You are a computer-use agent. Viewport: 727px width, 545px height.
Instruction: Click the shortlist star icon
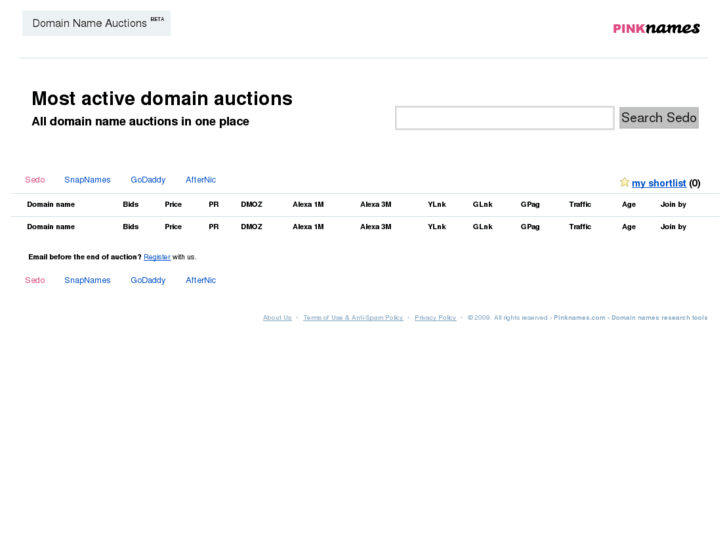624,182
